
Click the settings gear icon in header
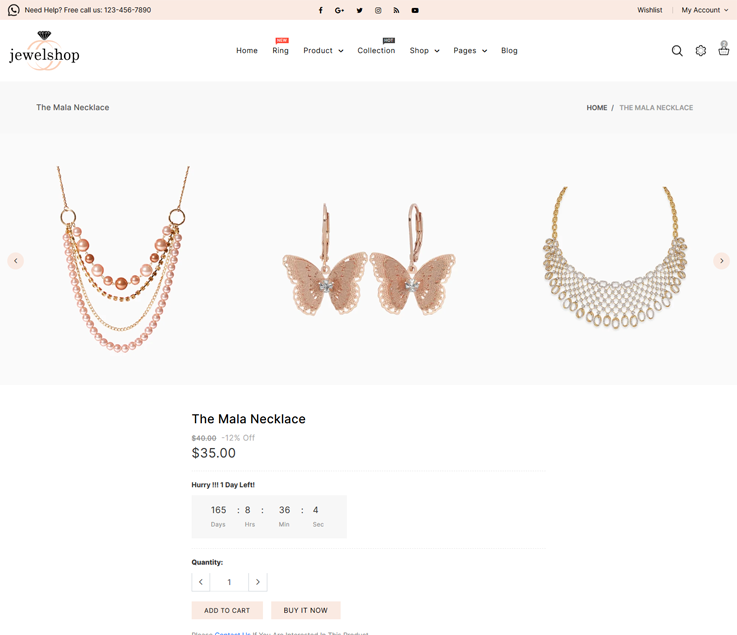click(x=701, y=51)
